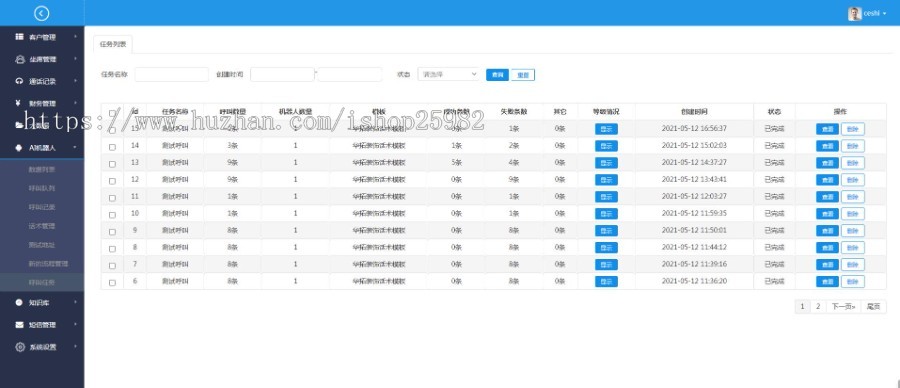Viewport: 900px width, 388px height.
Task: Click the 下一页 next page link
Action: (844, 306)
